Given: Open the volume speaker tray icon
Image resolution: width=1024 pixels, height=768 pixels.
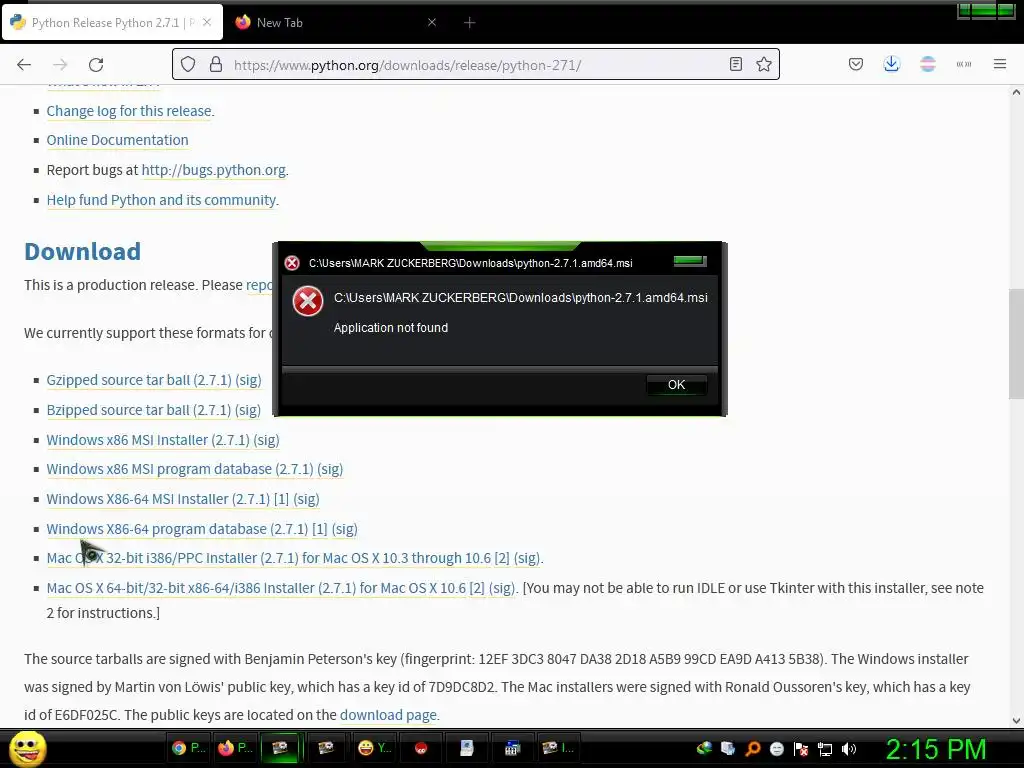Looking at the screenshot, I should click(848, 749).
